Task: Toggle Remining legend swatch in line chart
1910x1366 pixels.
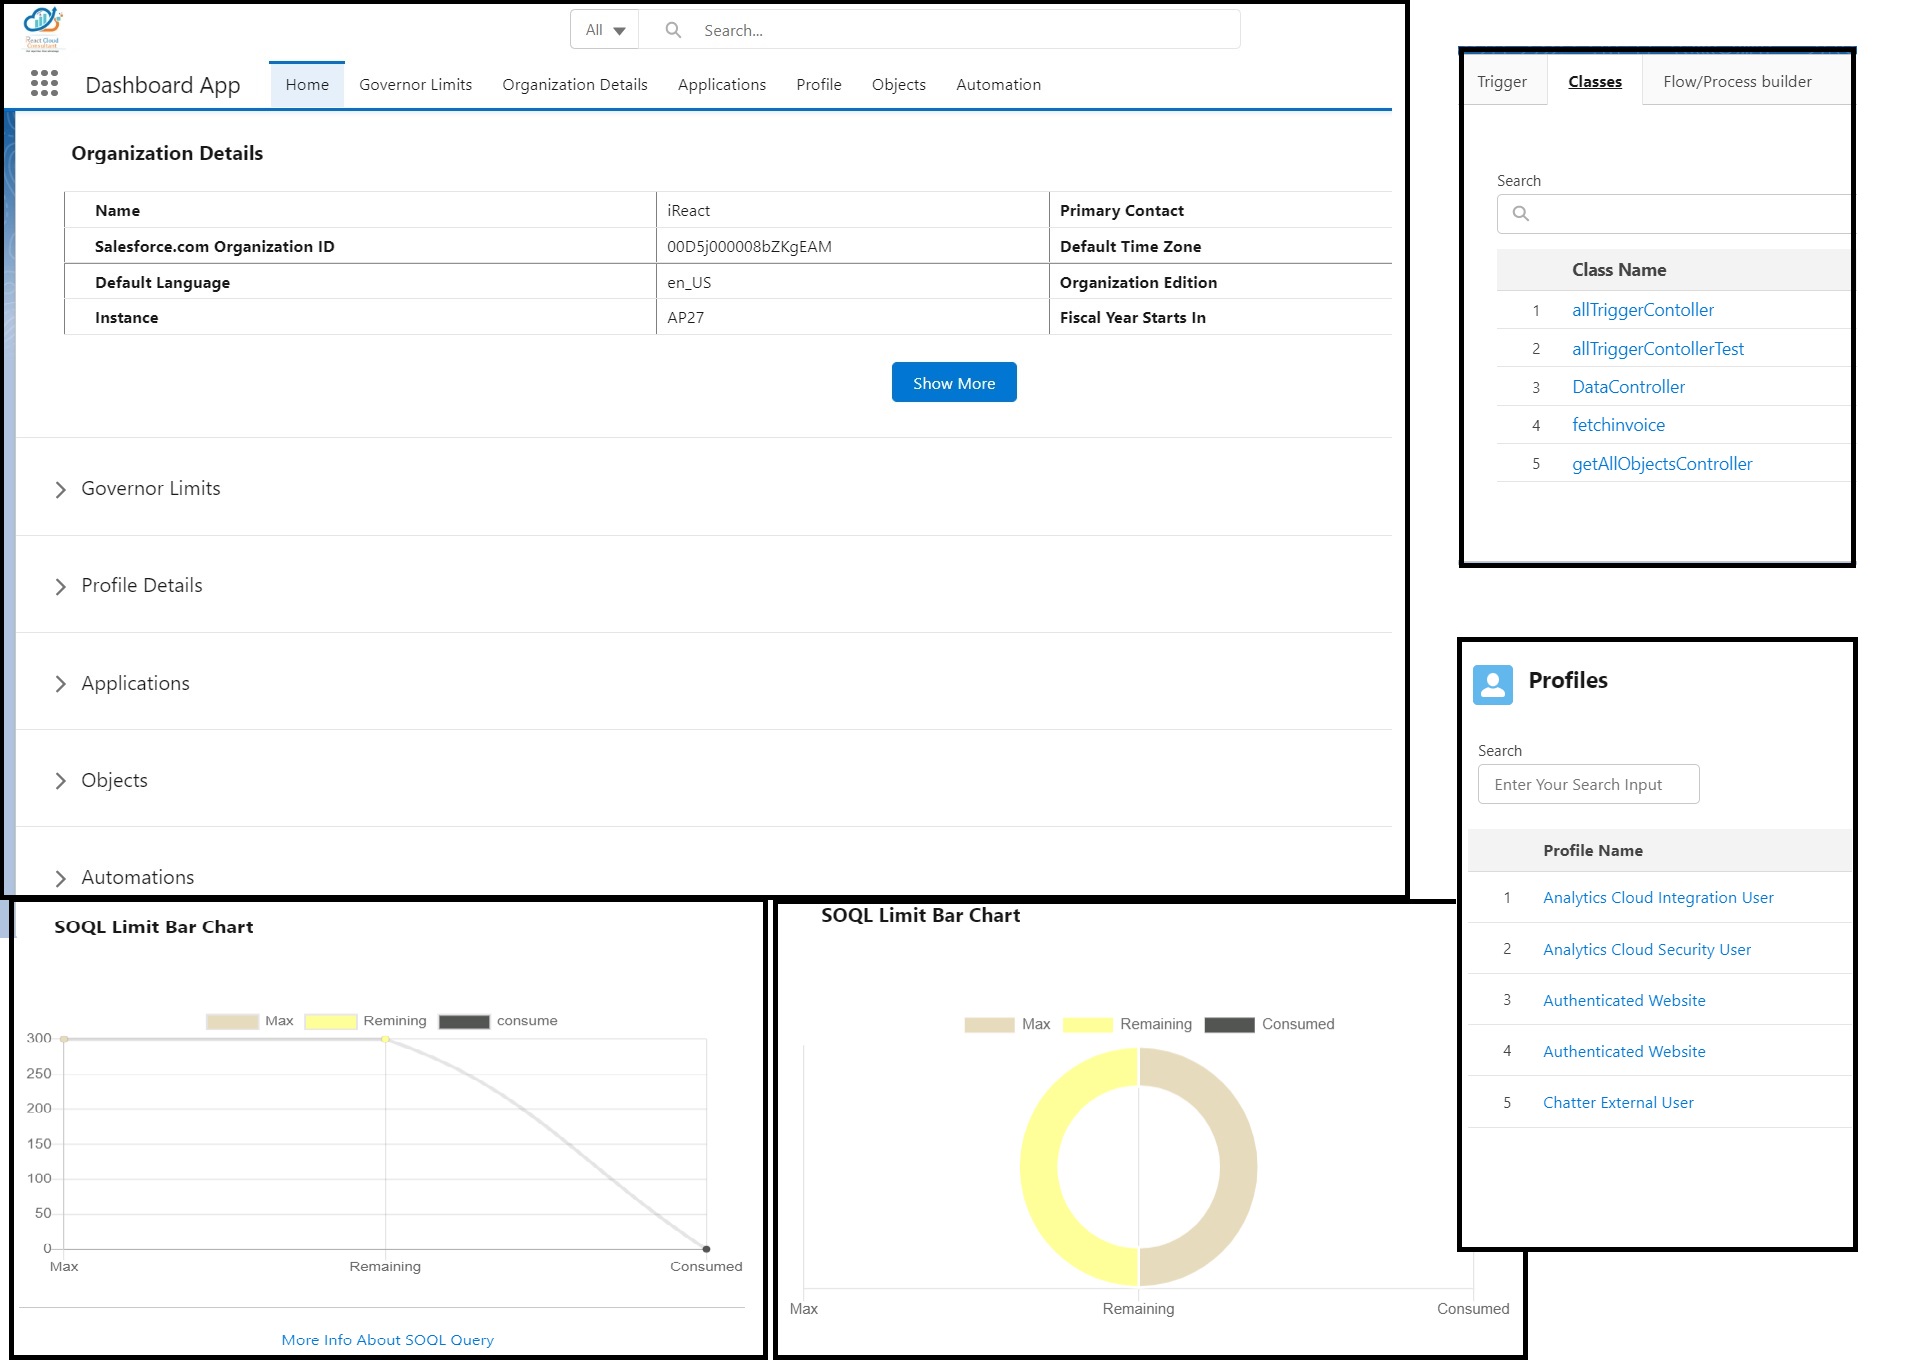Action: coord(331,1021)
